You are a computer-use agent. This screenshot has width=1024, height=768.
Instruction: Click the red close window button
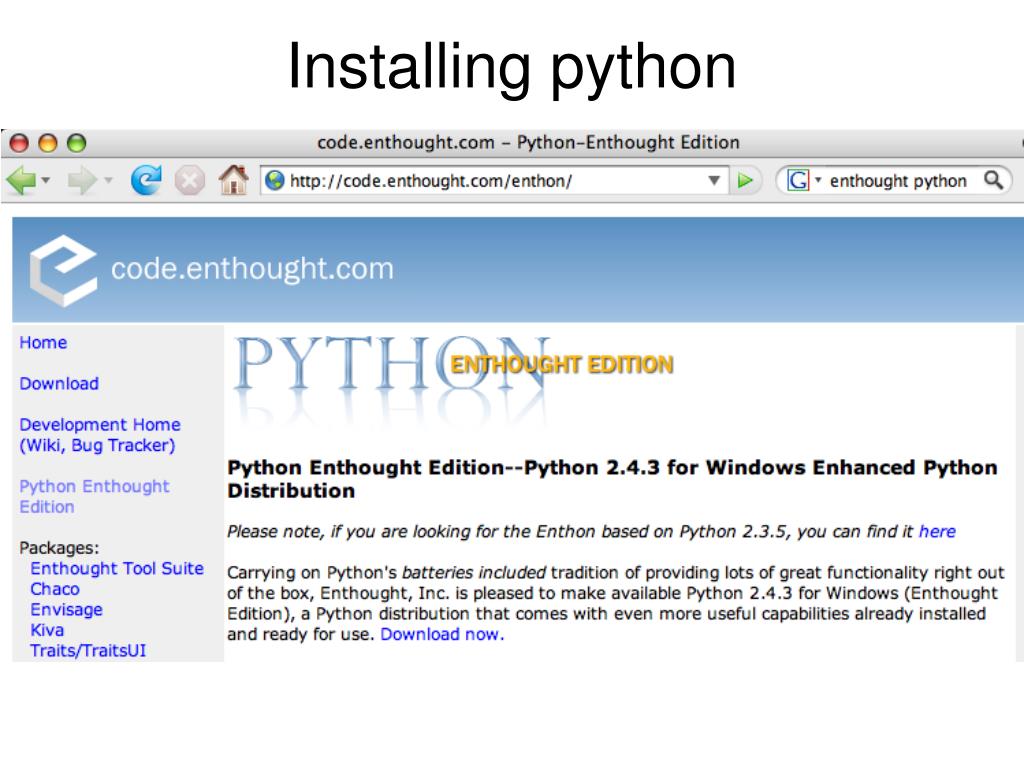[x=19, y=142]
